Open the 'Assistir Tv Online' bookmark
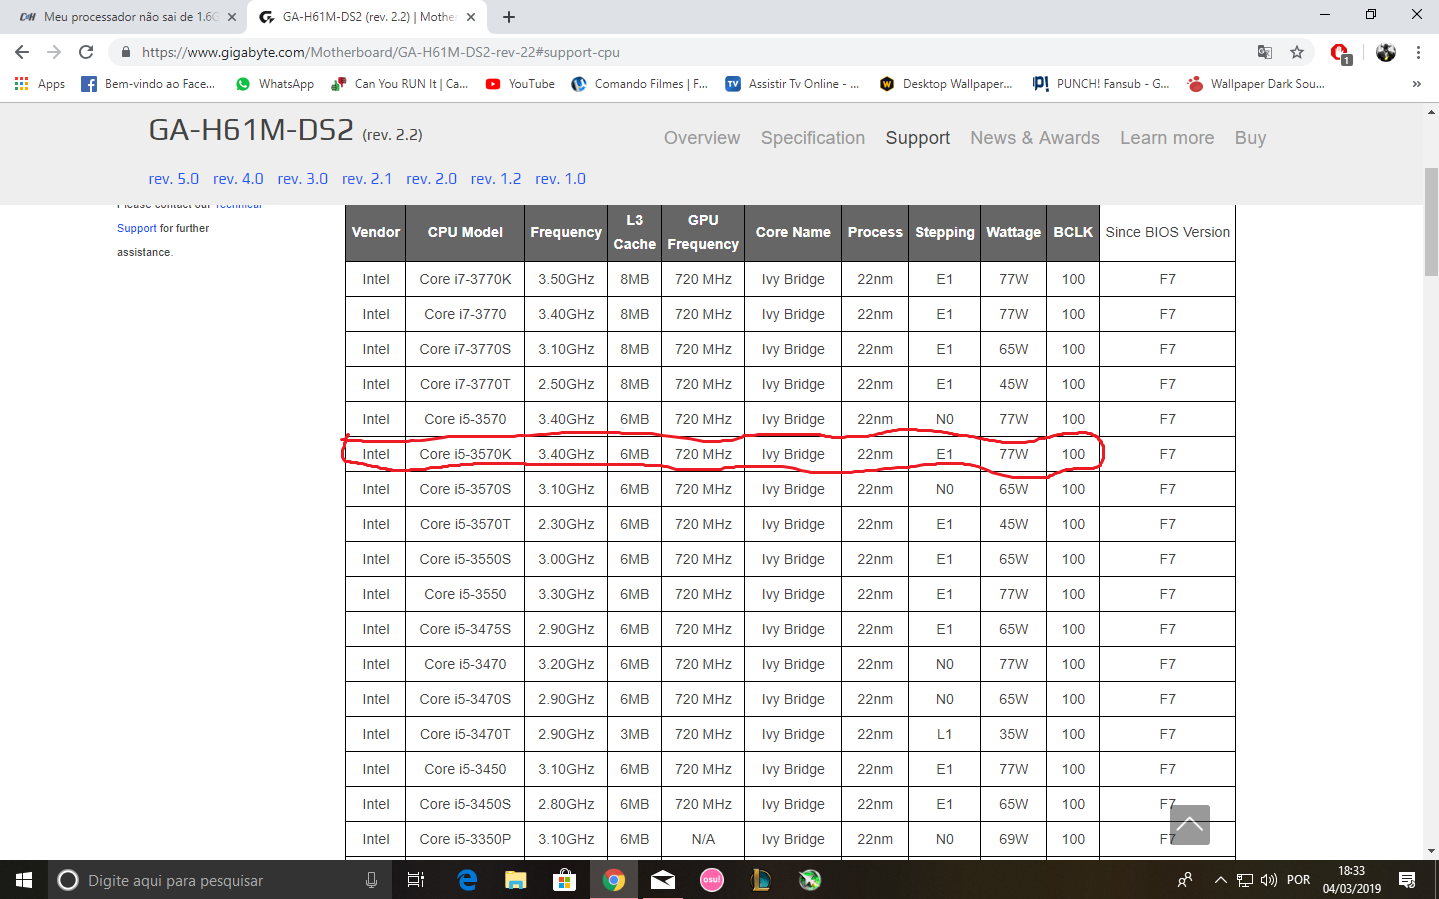Viewport: 1439px width, 899px height. [x=792, y=84]
